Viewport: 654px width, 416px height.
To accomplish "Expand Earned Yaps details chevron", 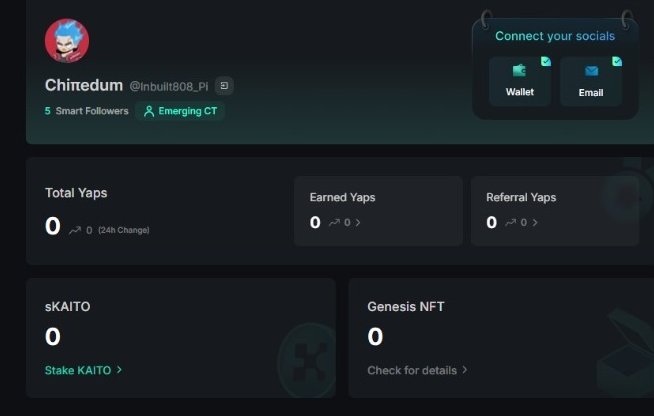I will coord(358,222).
